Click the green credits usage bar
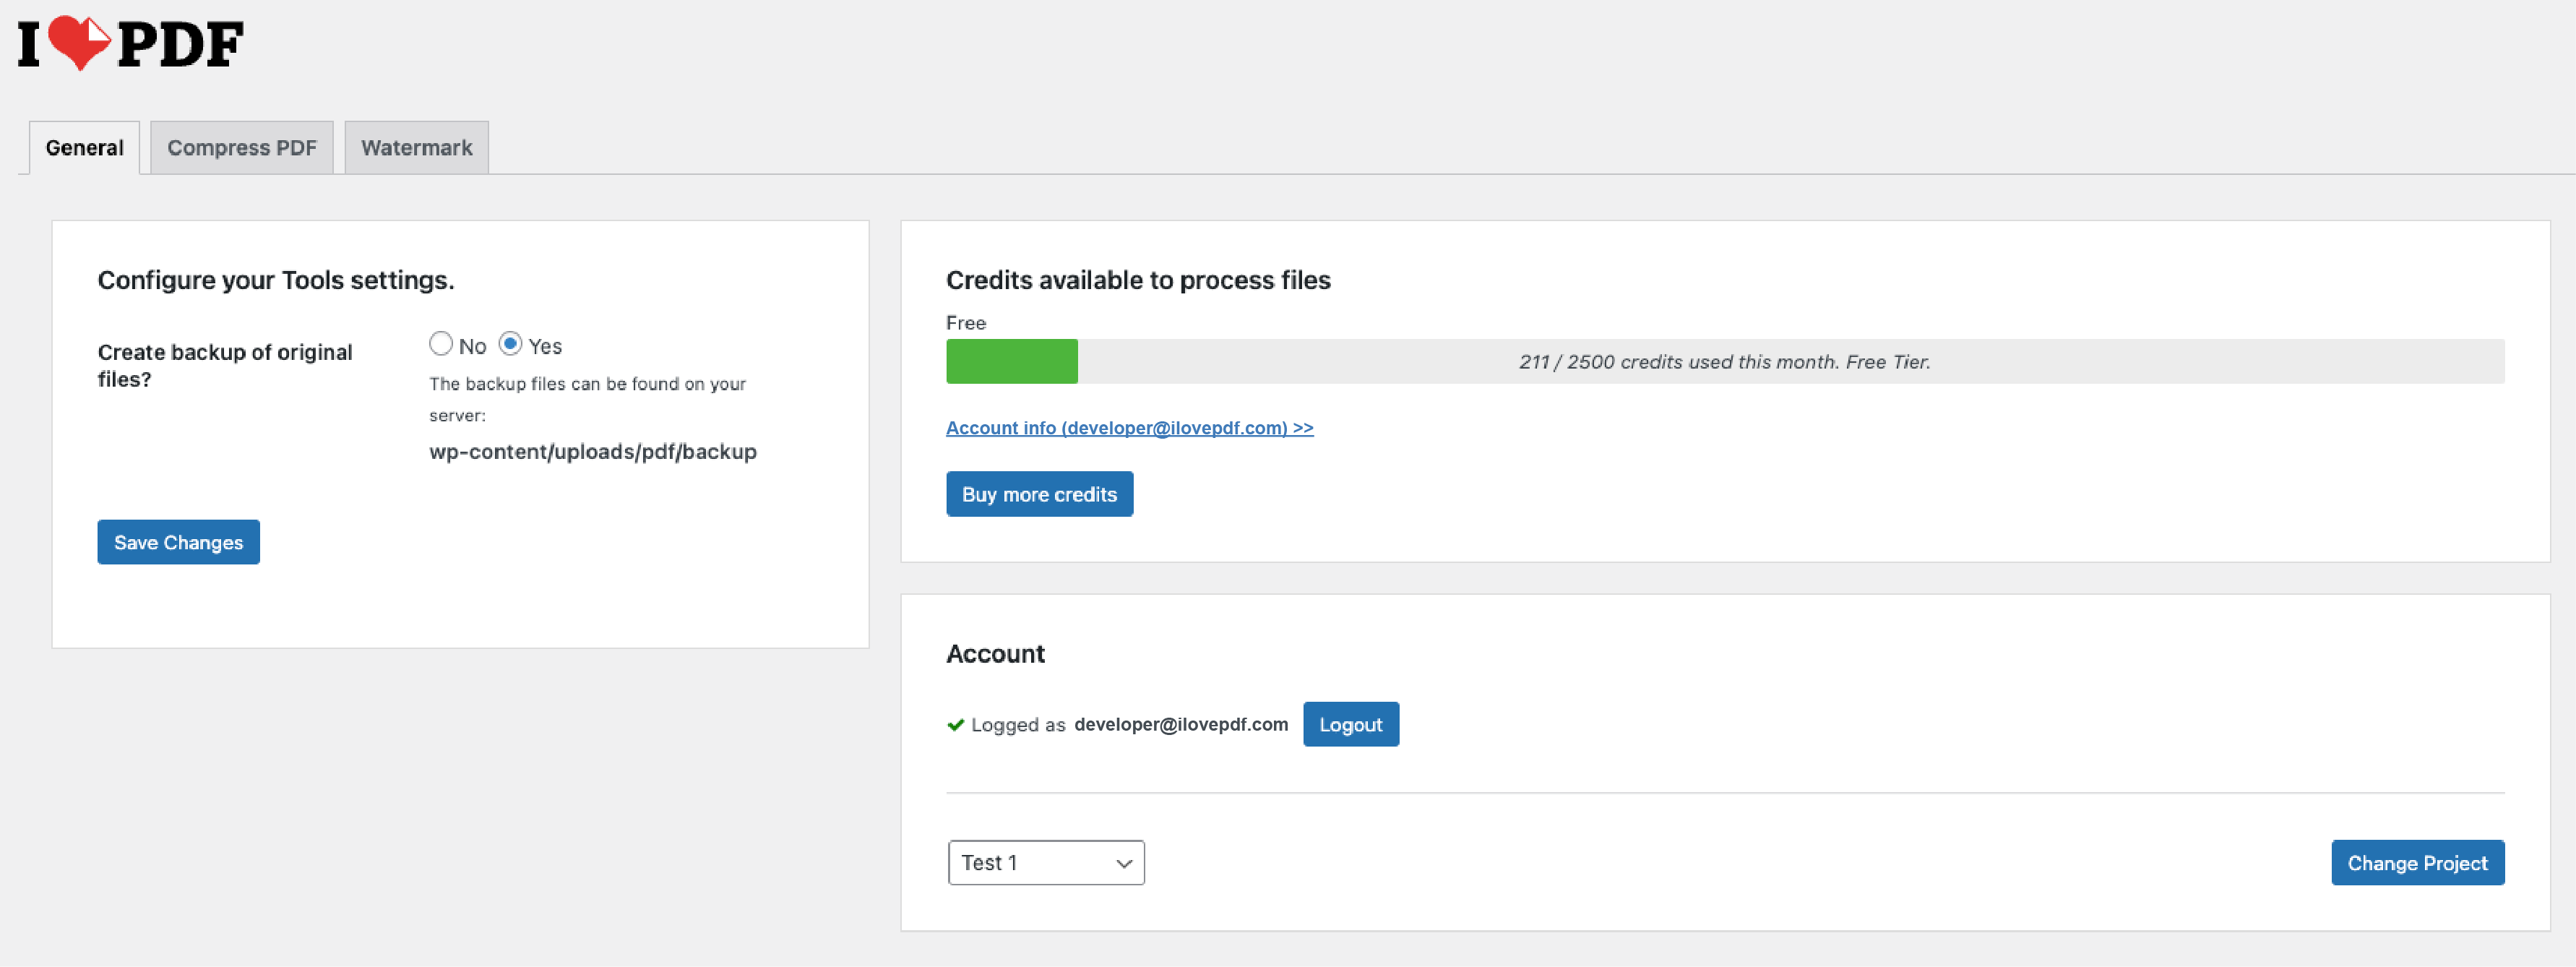The image size is (2576, 967). click(1011, 362)
